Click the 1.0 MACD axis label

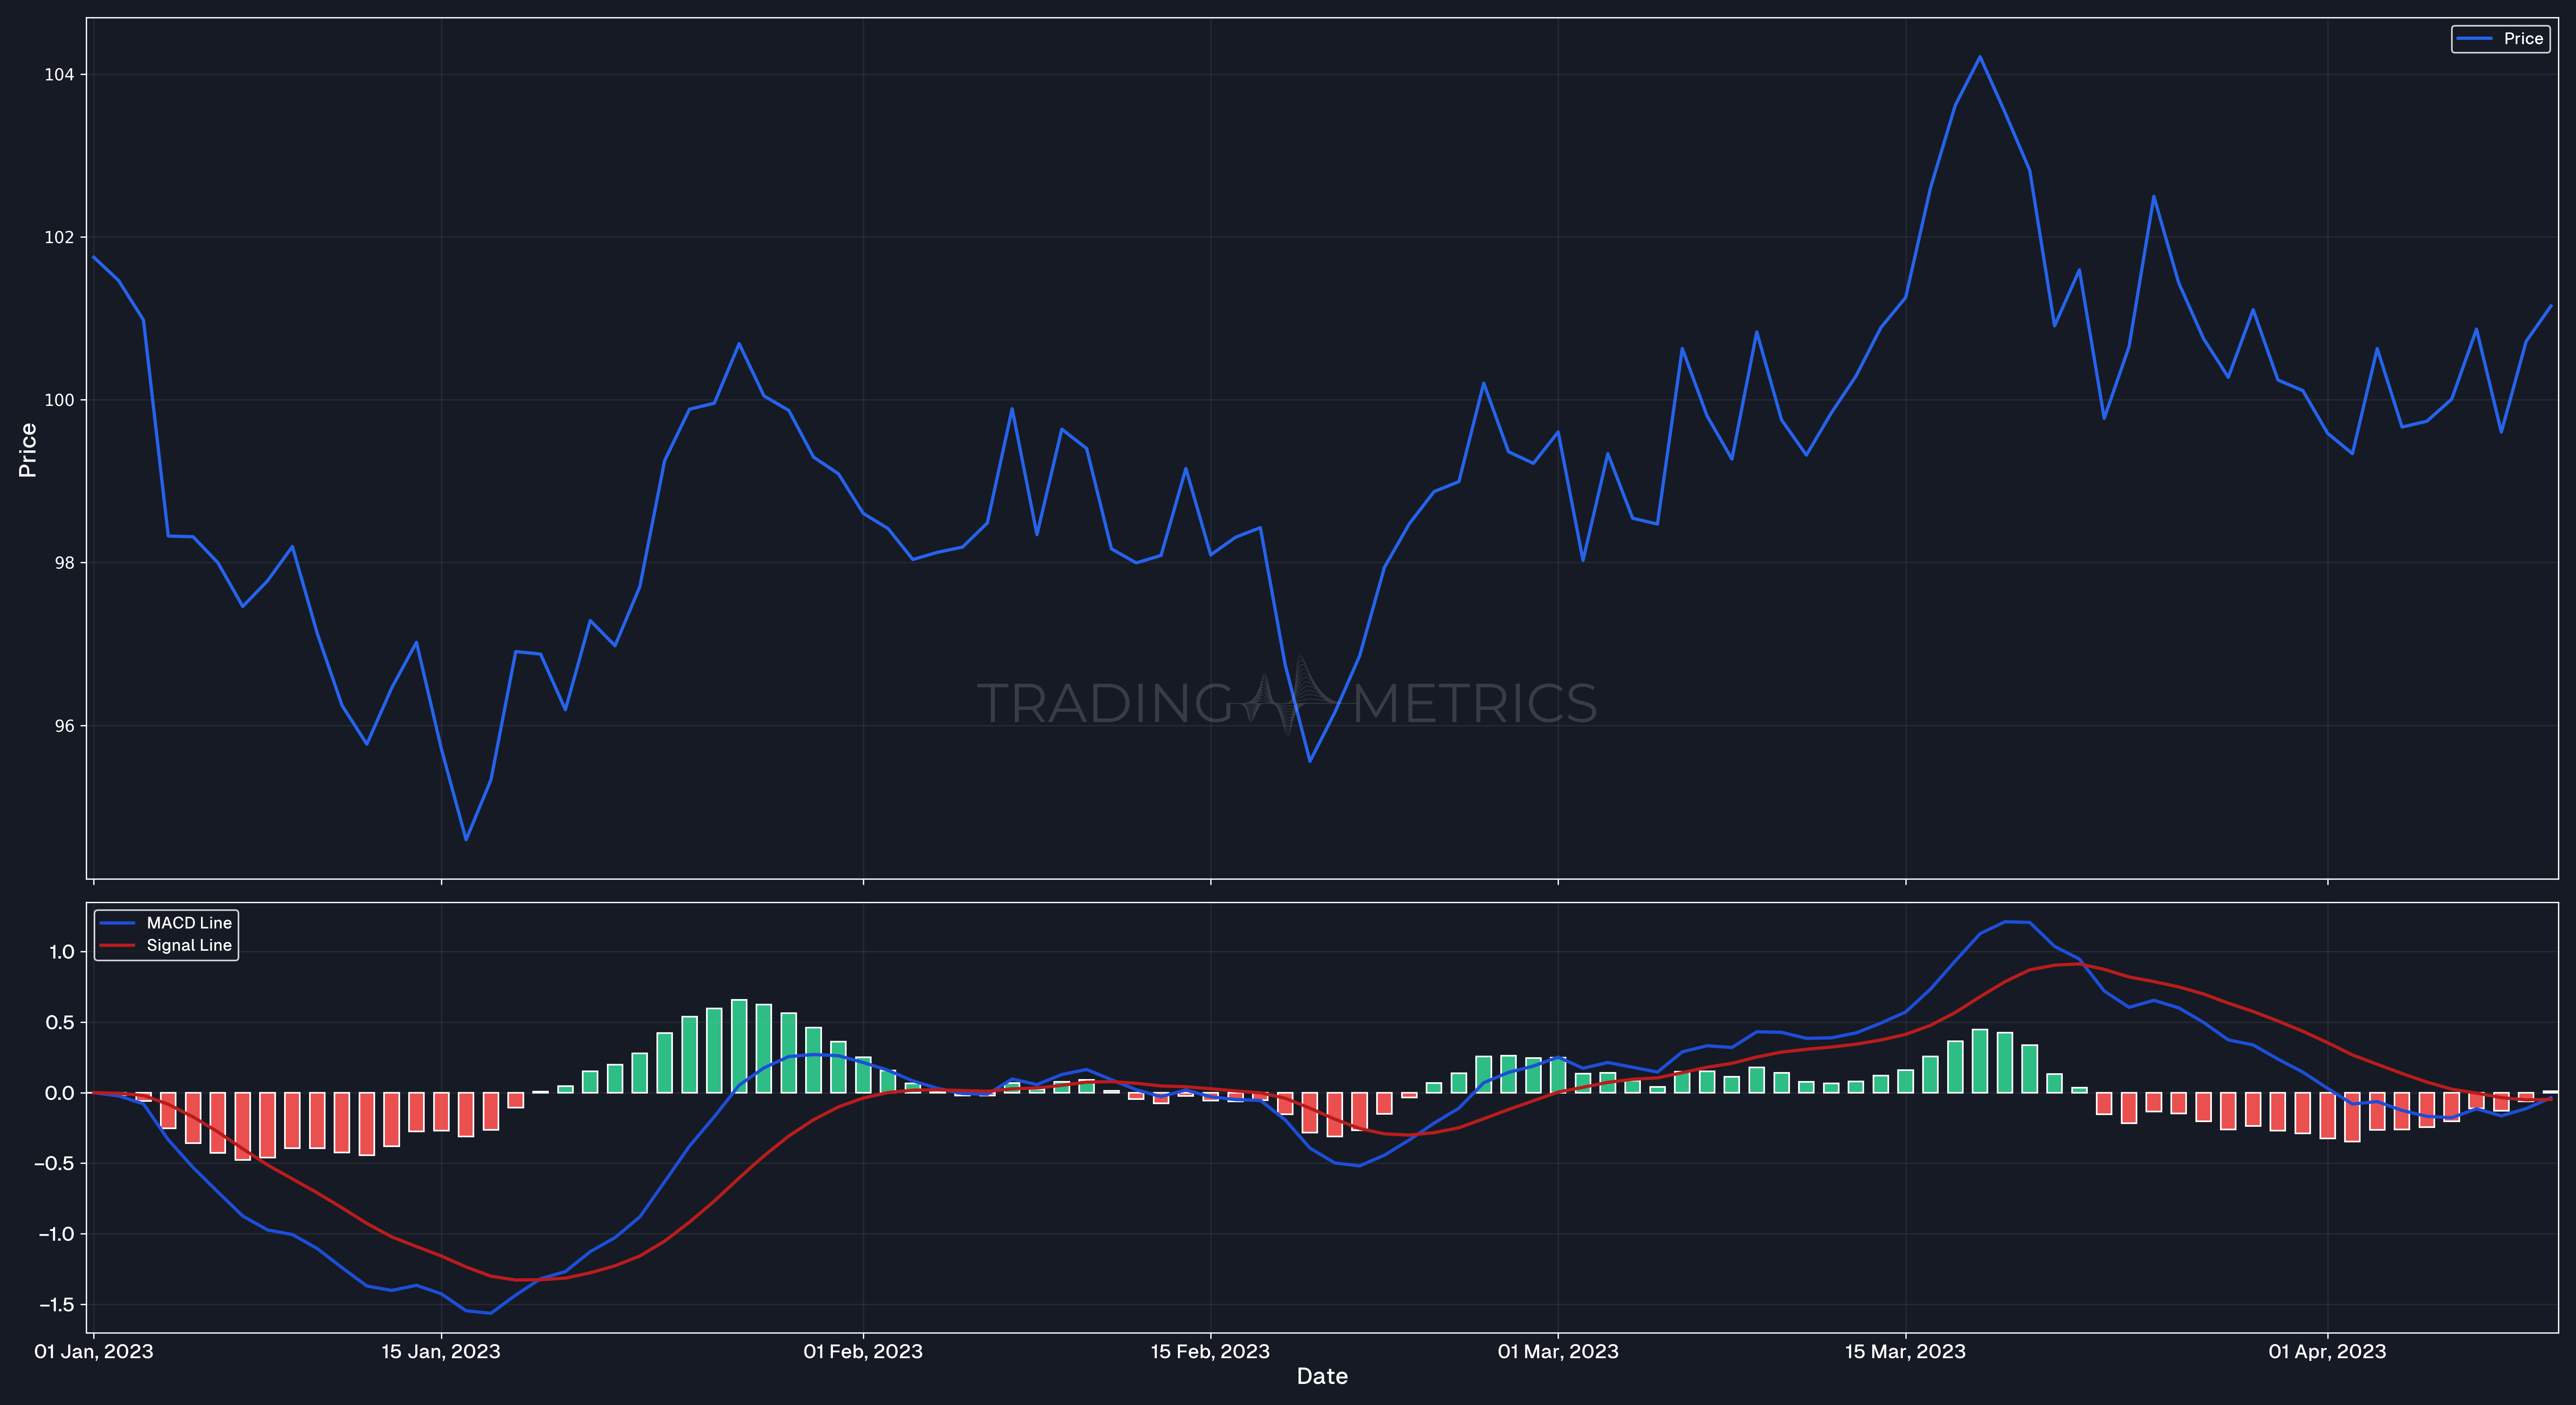click(62, 952)
